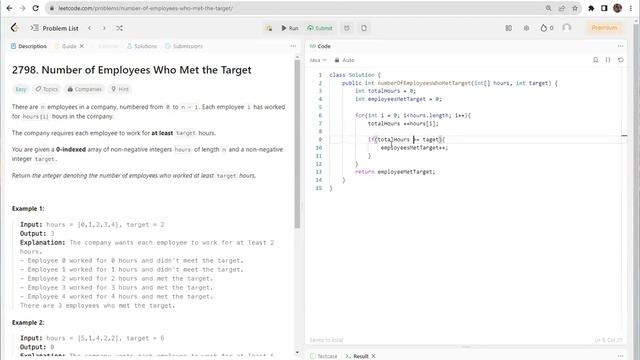The width and height of the screenshot is (640, 360).
Task: Open the user avatar menu
Action: (x=567, y=28)
